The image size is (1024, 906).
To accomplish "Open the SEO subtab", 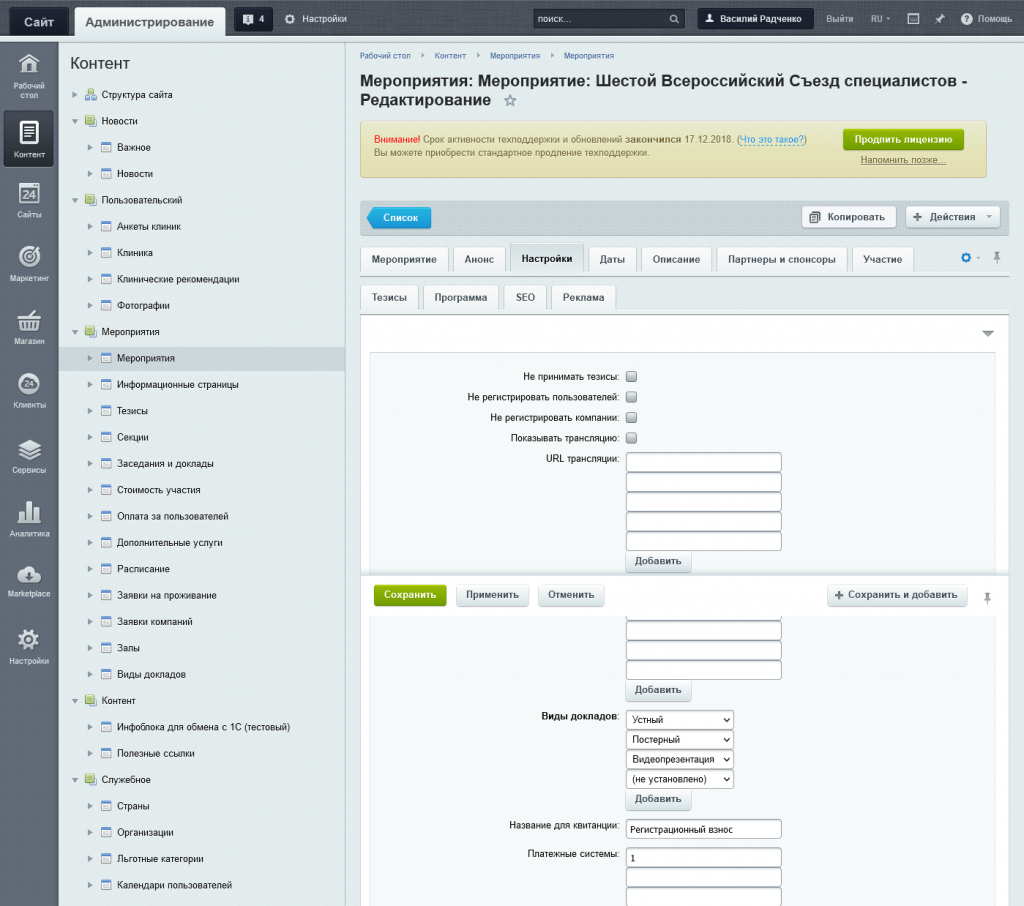I will coord(524,297).
